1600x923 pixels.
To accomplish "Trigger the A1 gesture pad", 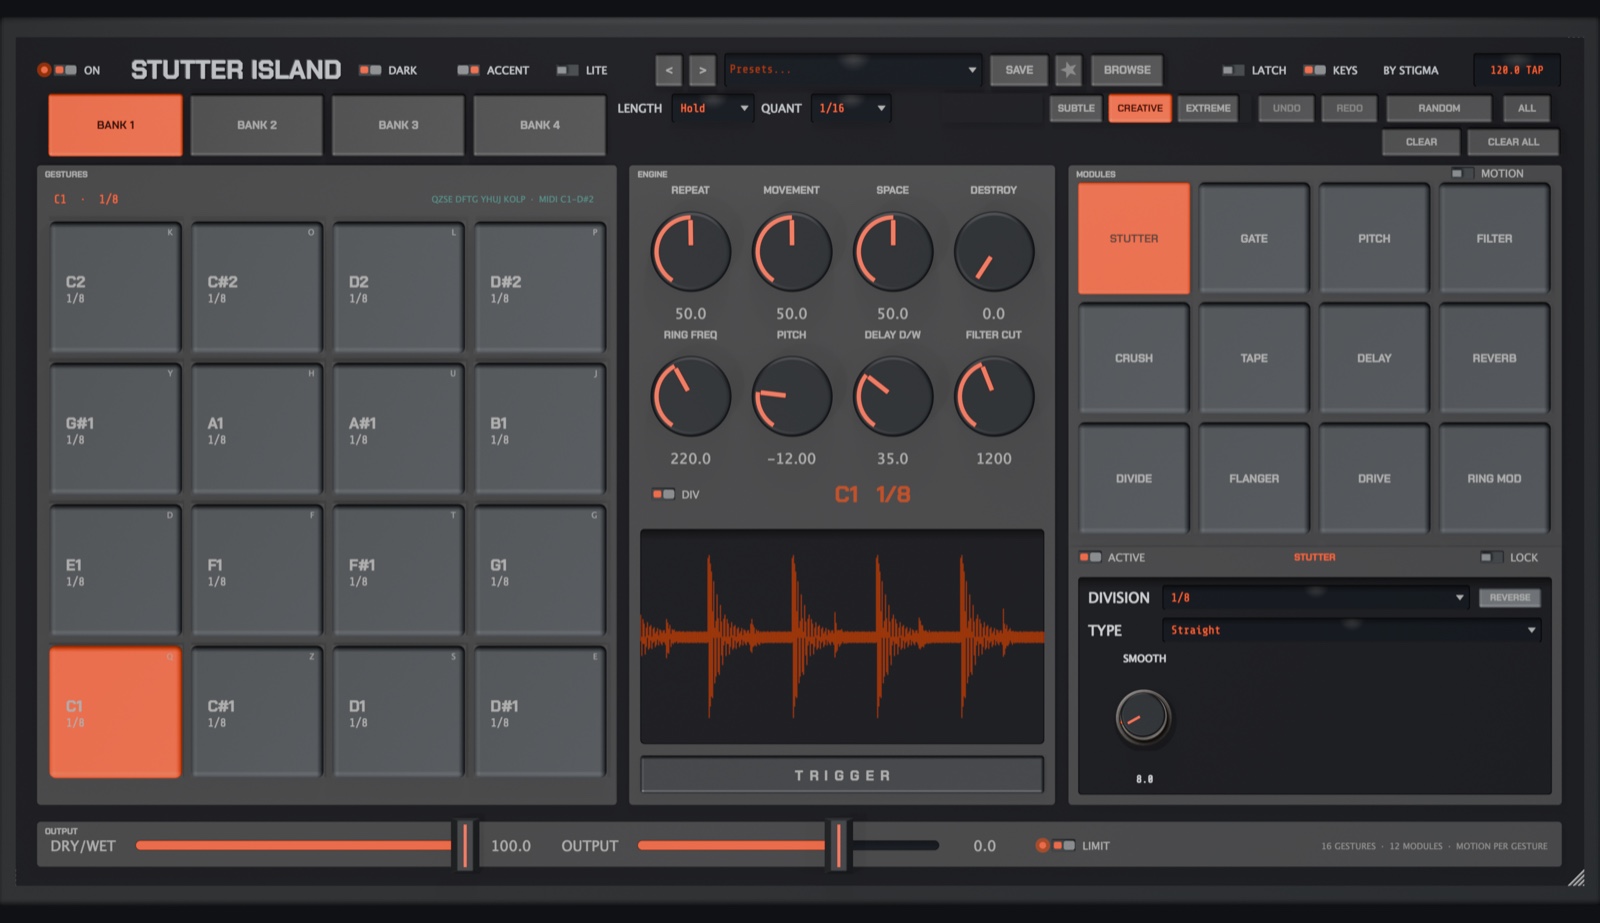I will (x=257, y=429).
